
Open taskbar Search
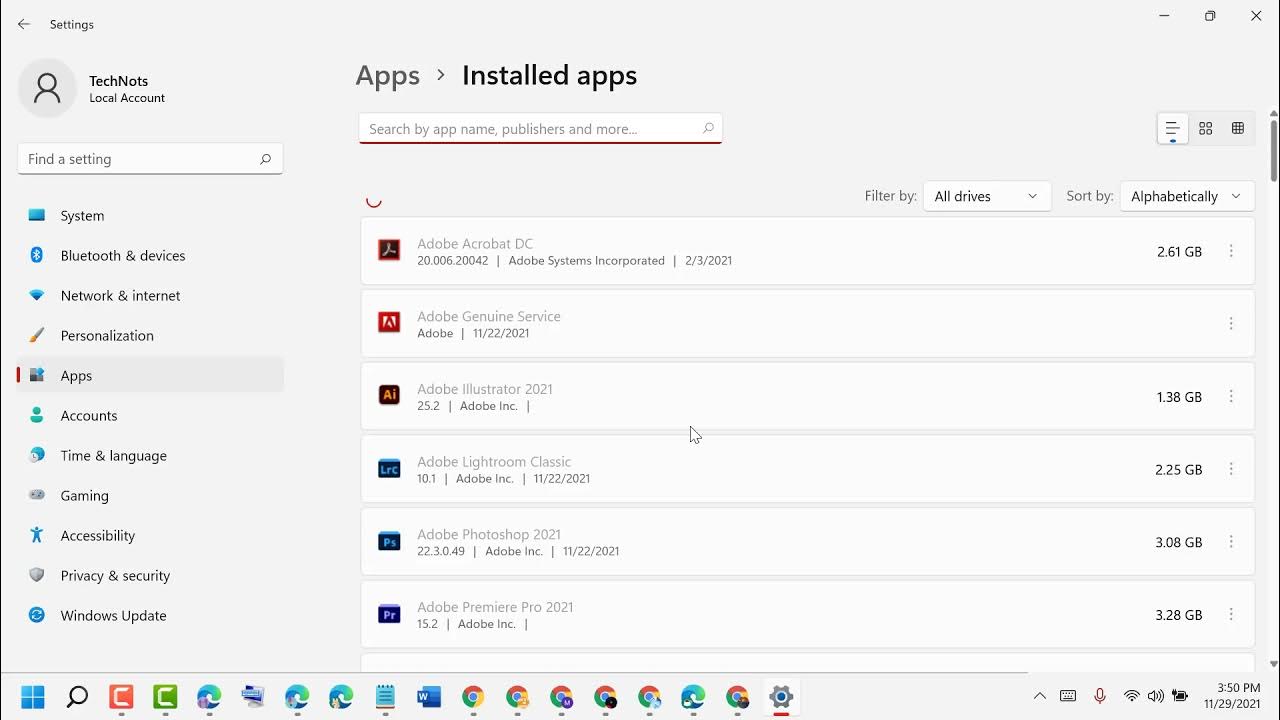[x=77, y=697]
